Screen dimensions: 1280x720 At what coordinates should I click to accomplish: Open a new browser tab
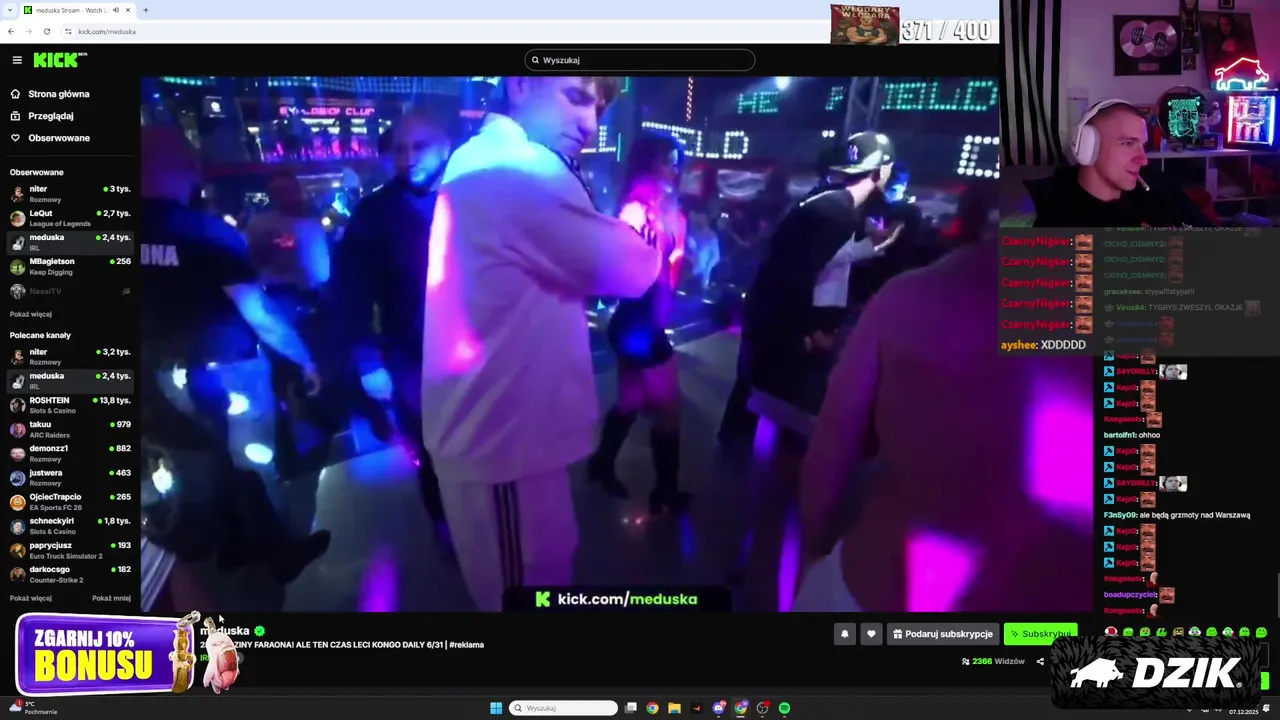(x=146, y=10)
